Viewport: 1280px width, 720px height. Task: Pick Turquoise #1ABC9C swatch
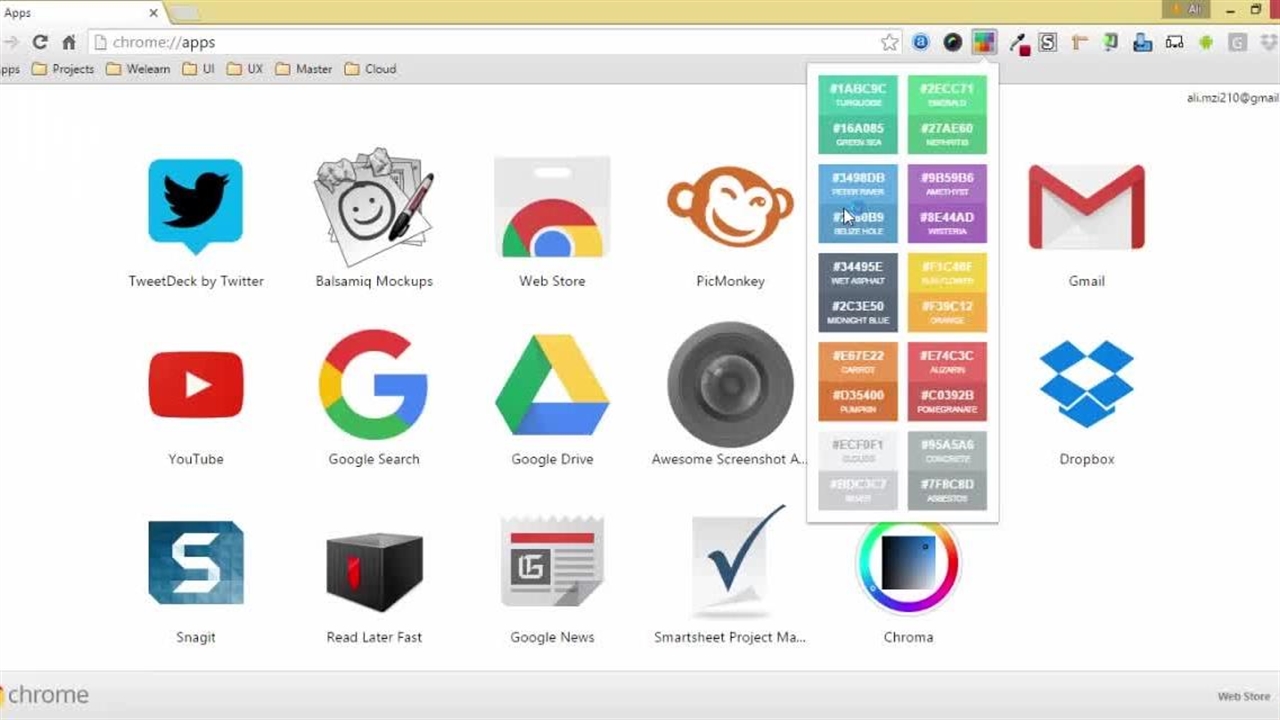[858, 95]
